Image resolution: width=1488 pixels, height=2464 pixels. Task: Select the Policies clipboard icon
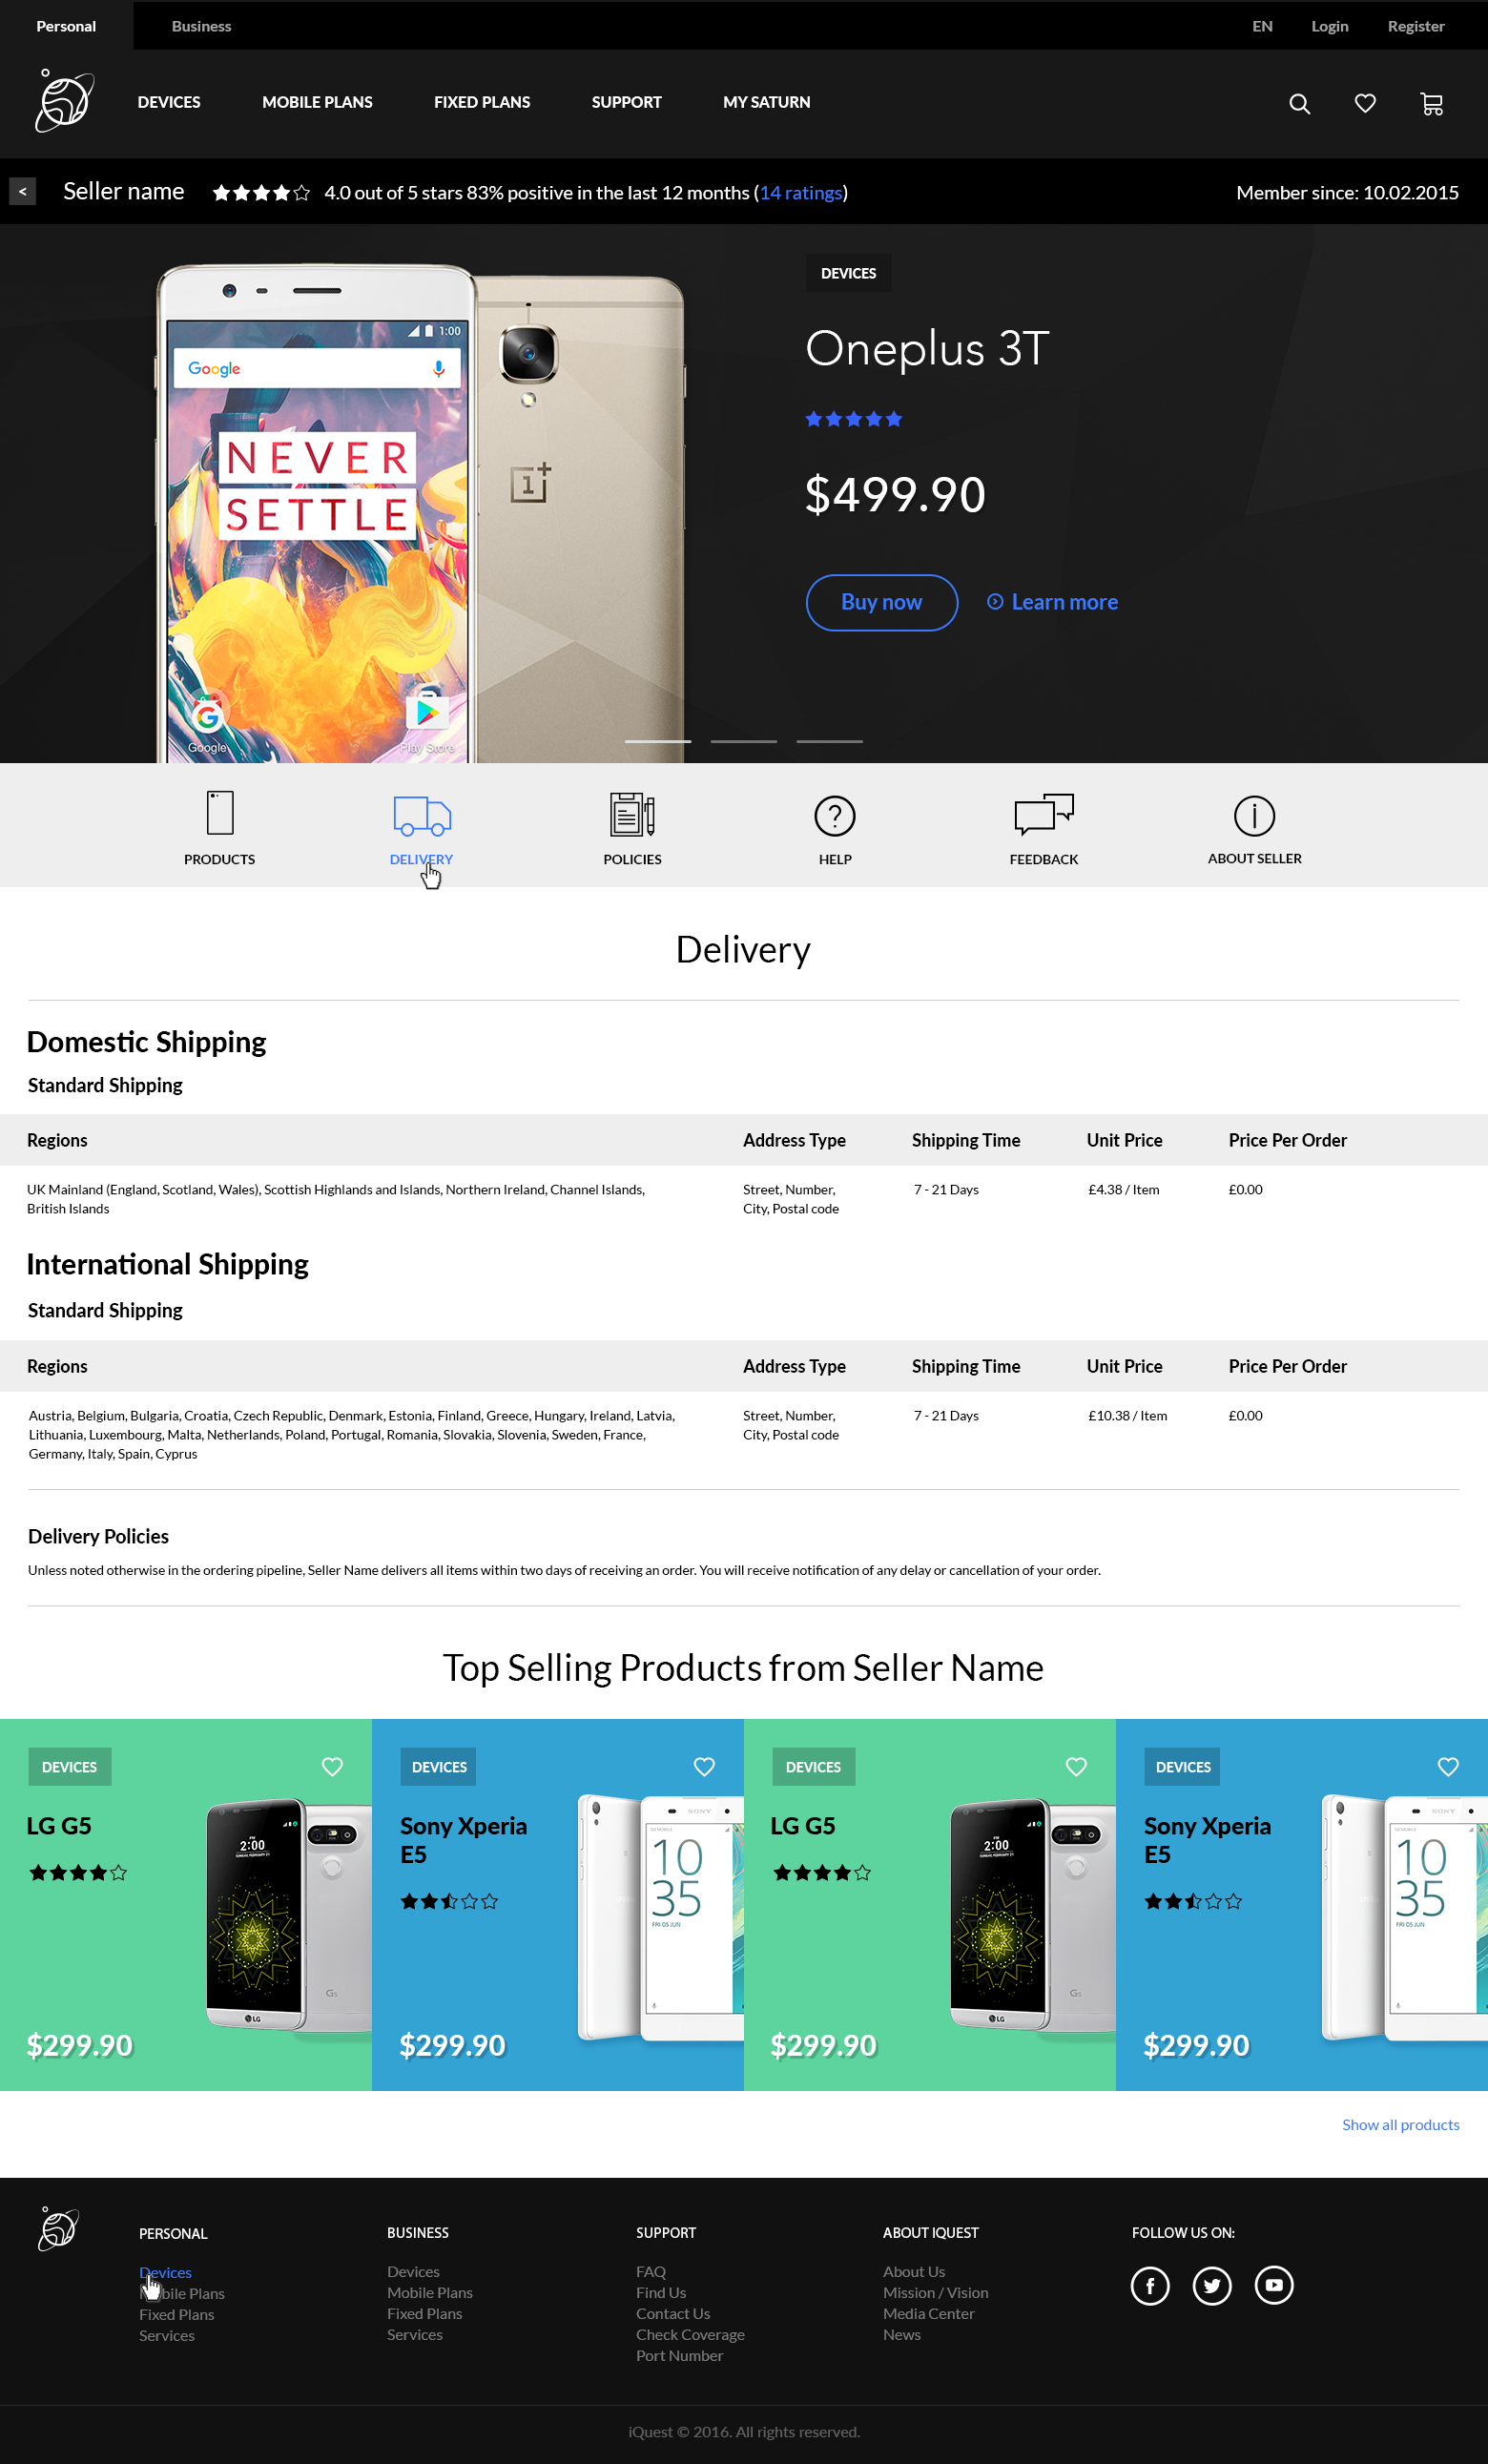coord(632,815)
